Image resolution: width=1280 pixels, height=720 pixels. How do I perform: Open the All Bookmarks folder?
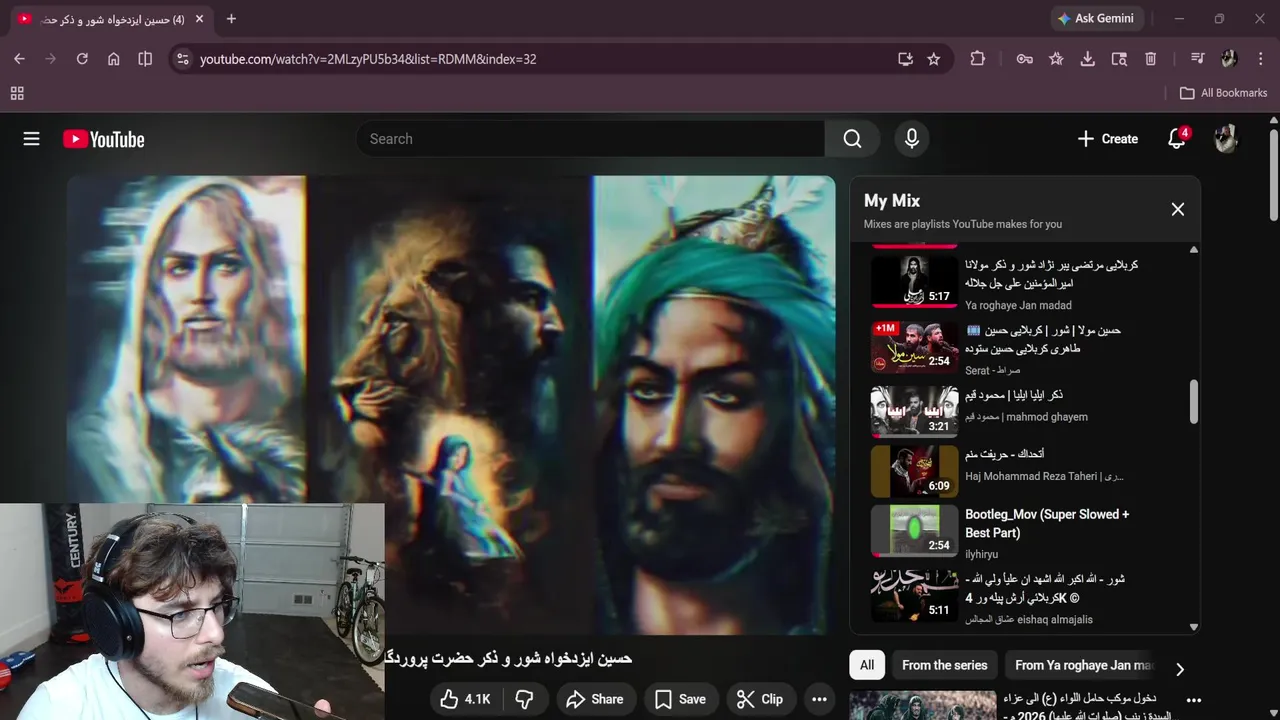(x=1223, y=93)
